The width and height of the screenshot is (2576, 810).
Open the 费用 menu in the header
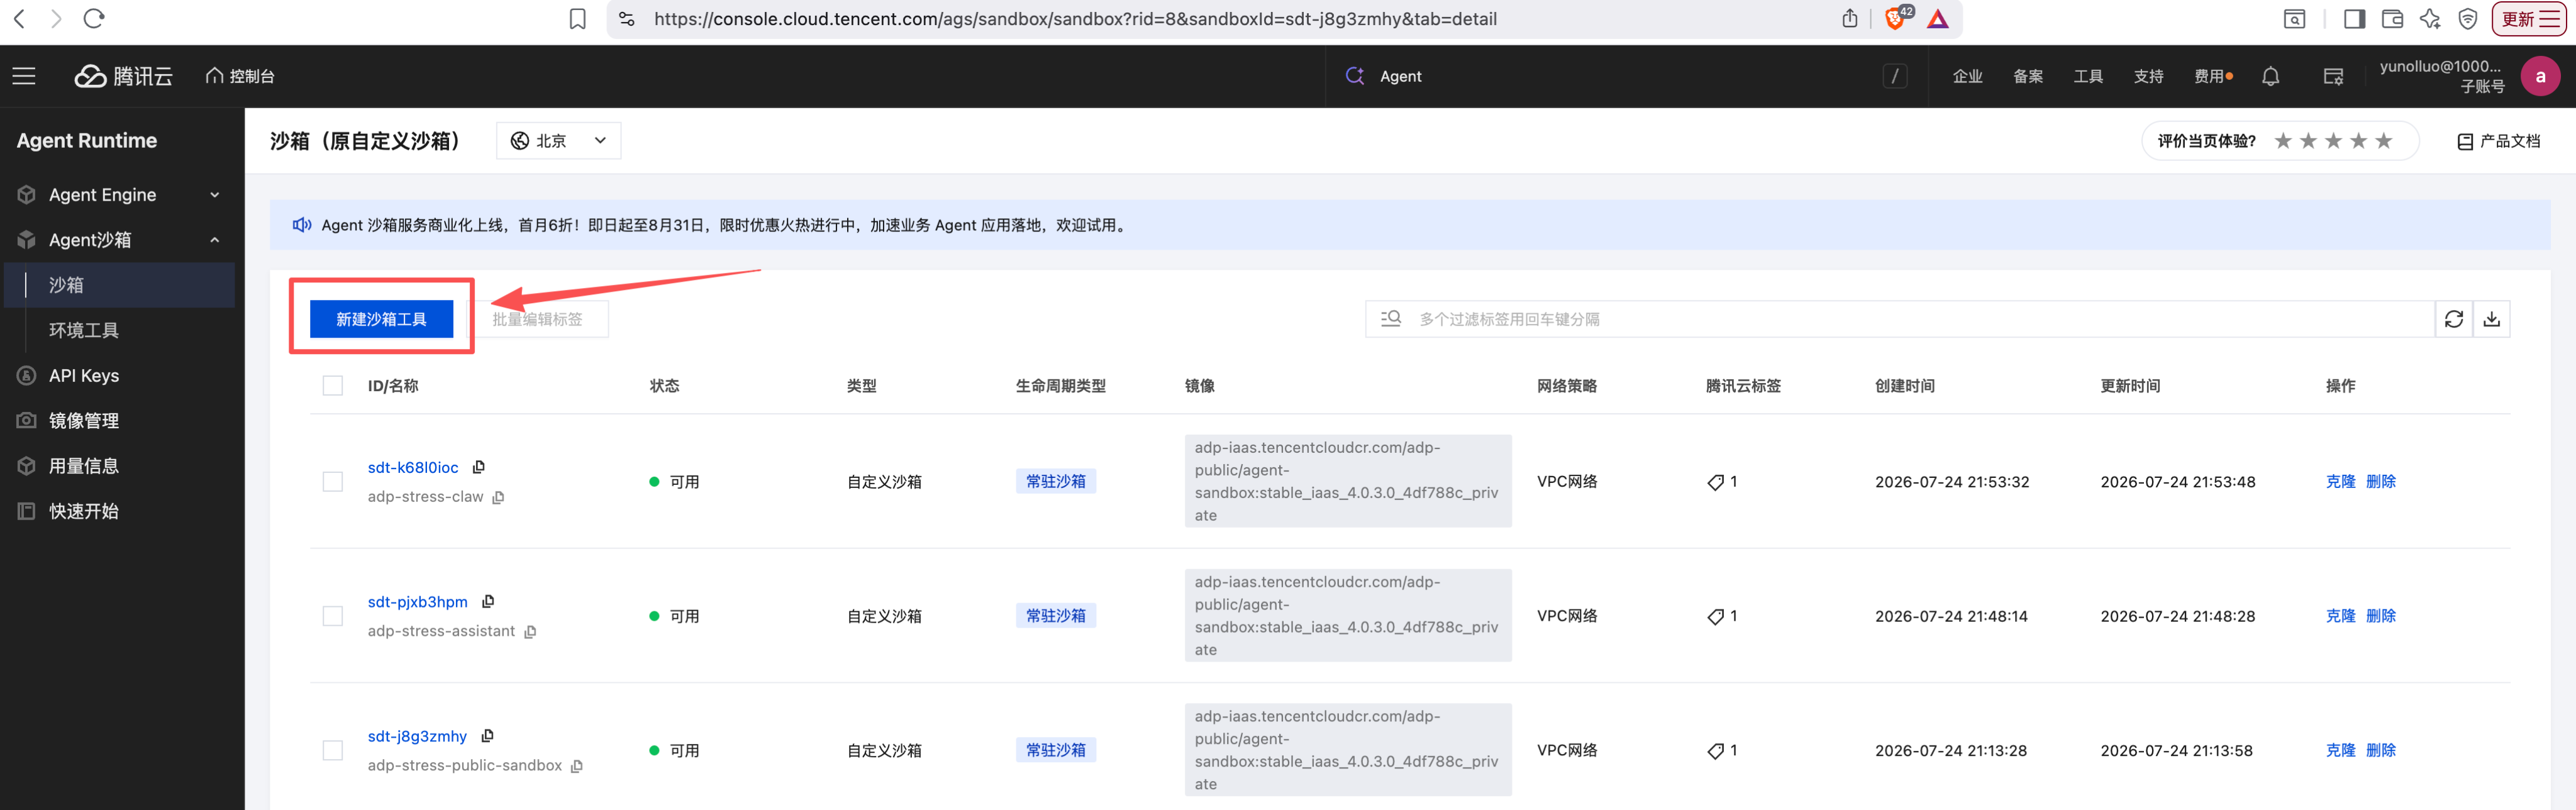pos(2212,76)
